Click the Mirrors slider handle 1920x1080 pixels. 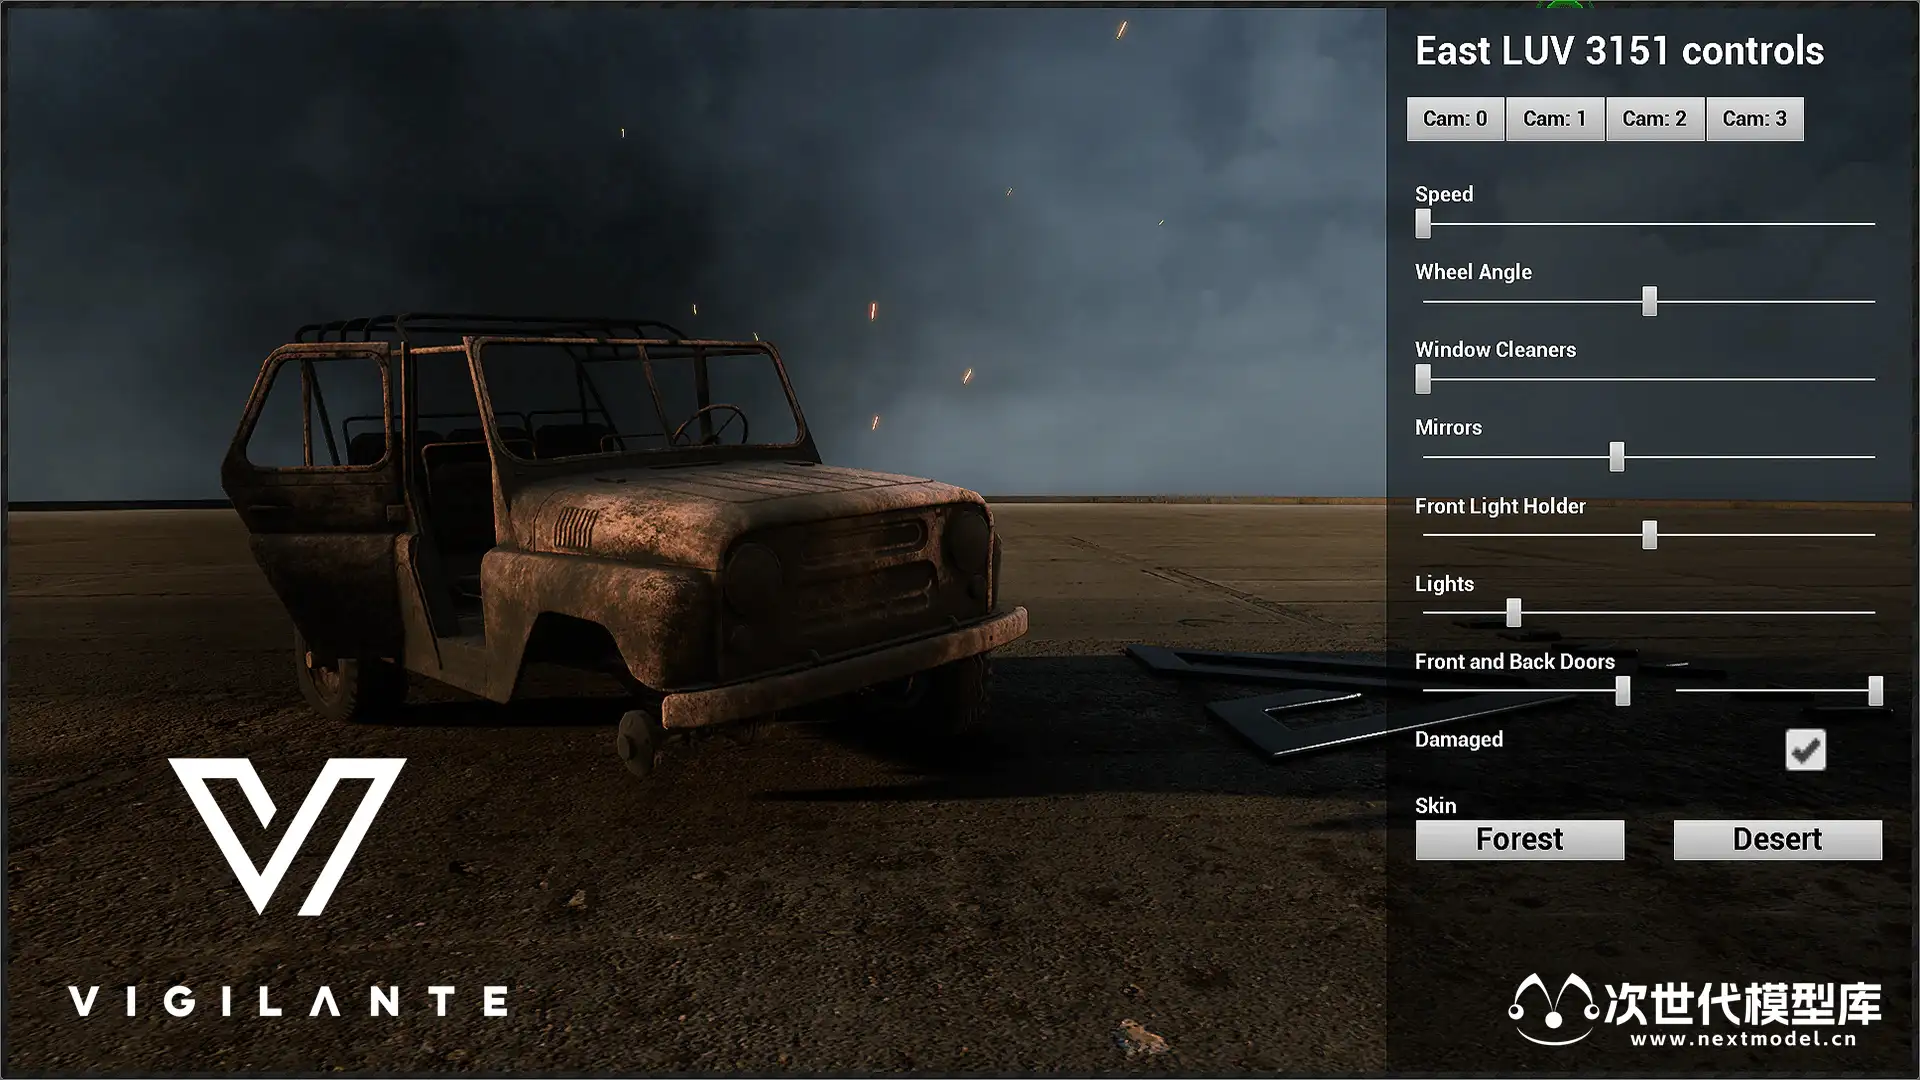point(1616,457)
